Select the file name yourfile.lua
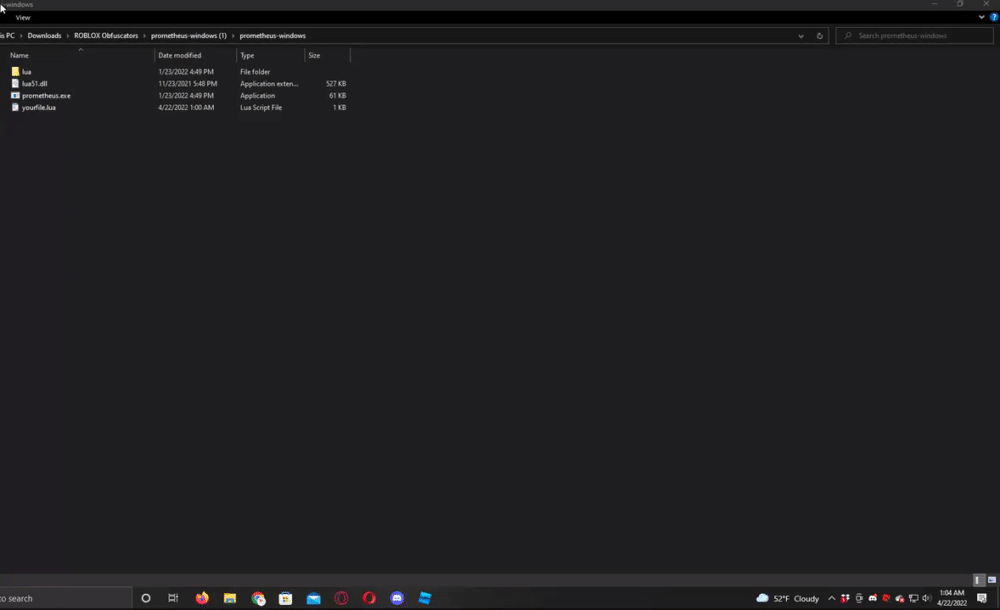1000x610 pixels. click(x=39, y=107)
